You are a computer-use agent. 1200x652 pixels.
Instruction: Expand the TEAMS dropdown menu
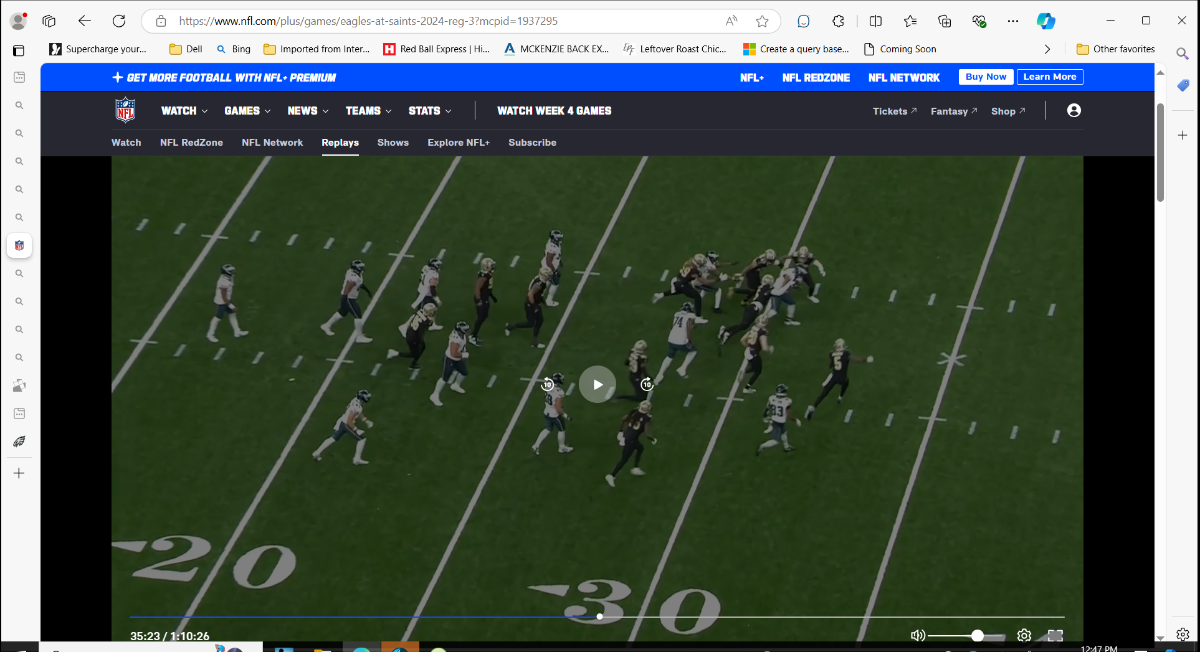(x=368, y=111)
